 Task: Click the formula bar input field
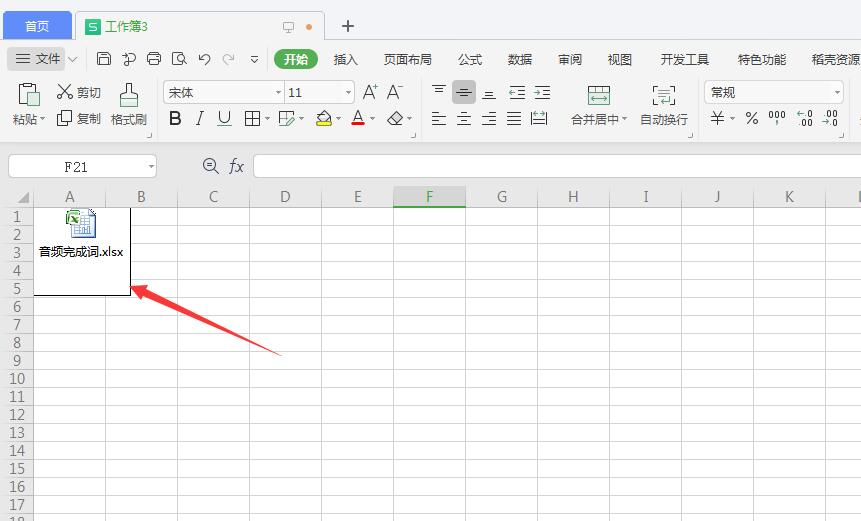[557, 166]
